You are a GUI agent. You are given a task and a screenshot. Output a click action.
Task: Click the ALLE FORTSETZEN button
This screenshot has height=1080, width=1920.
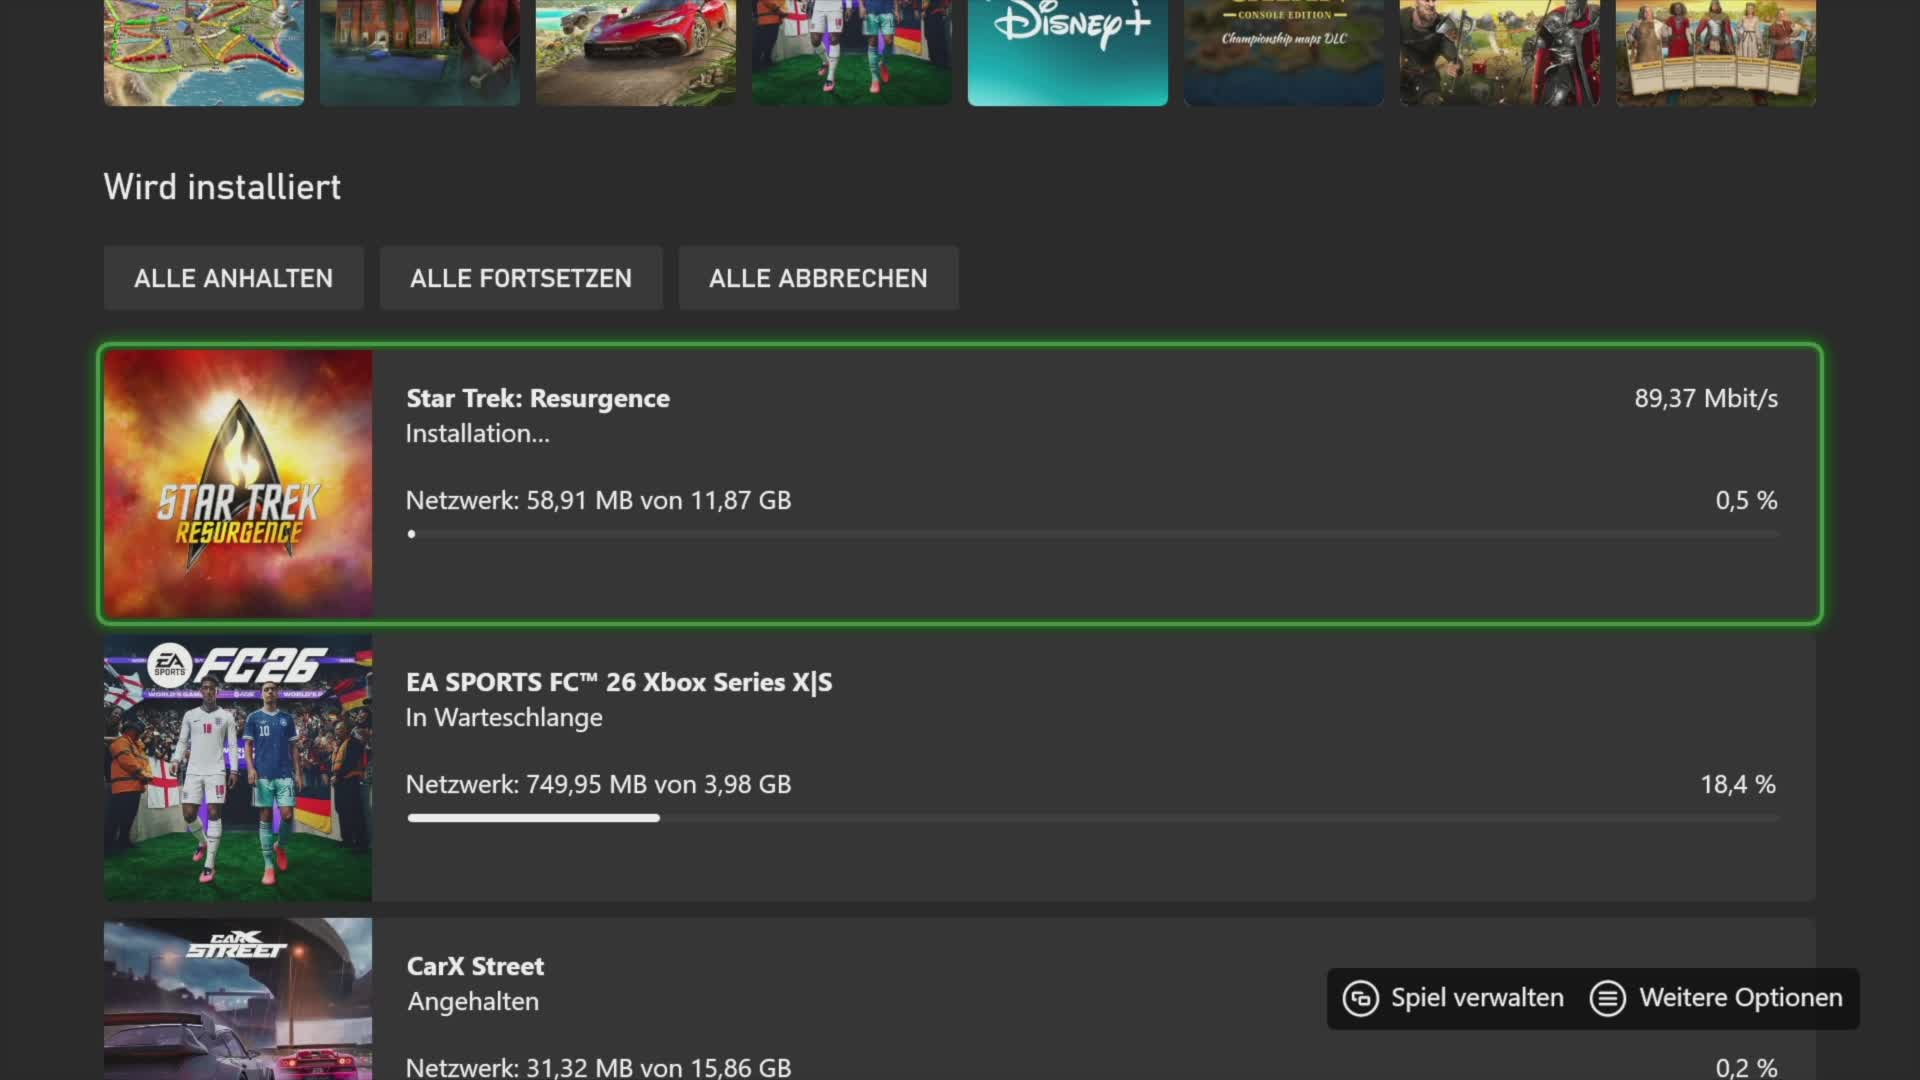[x=521, y=278]
